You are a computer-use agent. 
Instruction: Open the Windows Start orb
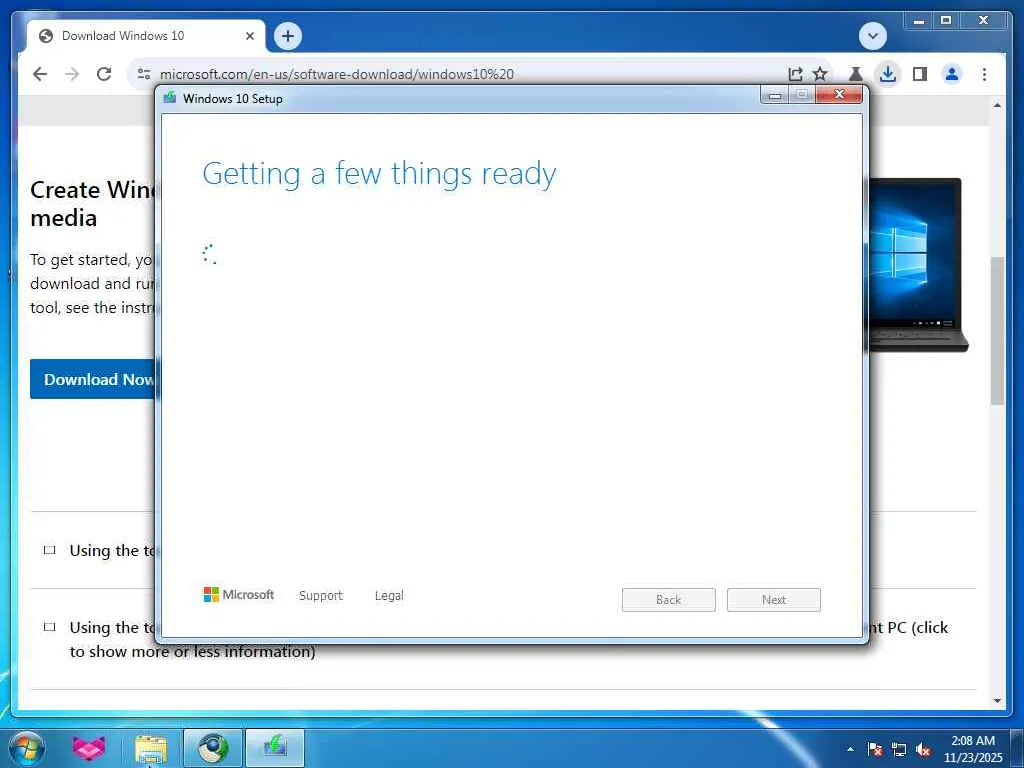(x=27, y=748)
